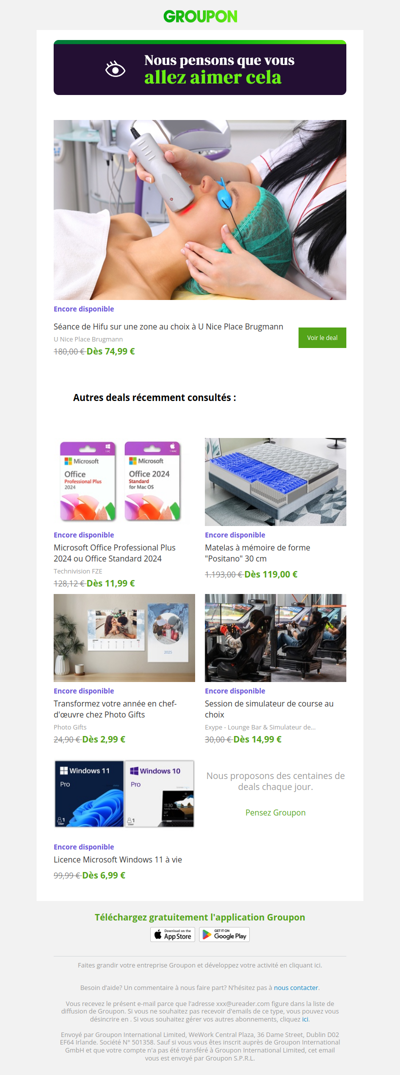The width and height of the screenshot is (400, 1075).
Task: Open the racing simulator session image
Action: pos(275,638)
